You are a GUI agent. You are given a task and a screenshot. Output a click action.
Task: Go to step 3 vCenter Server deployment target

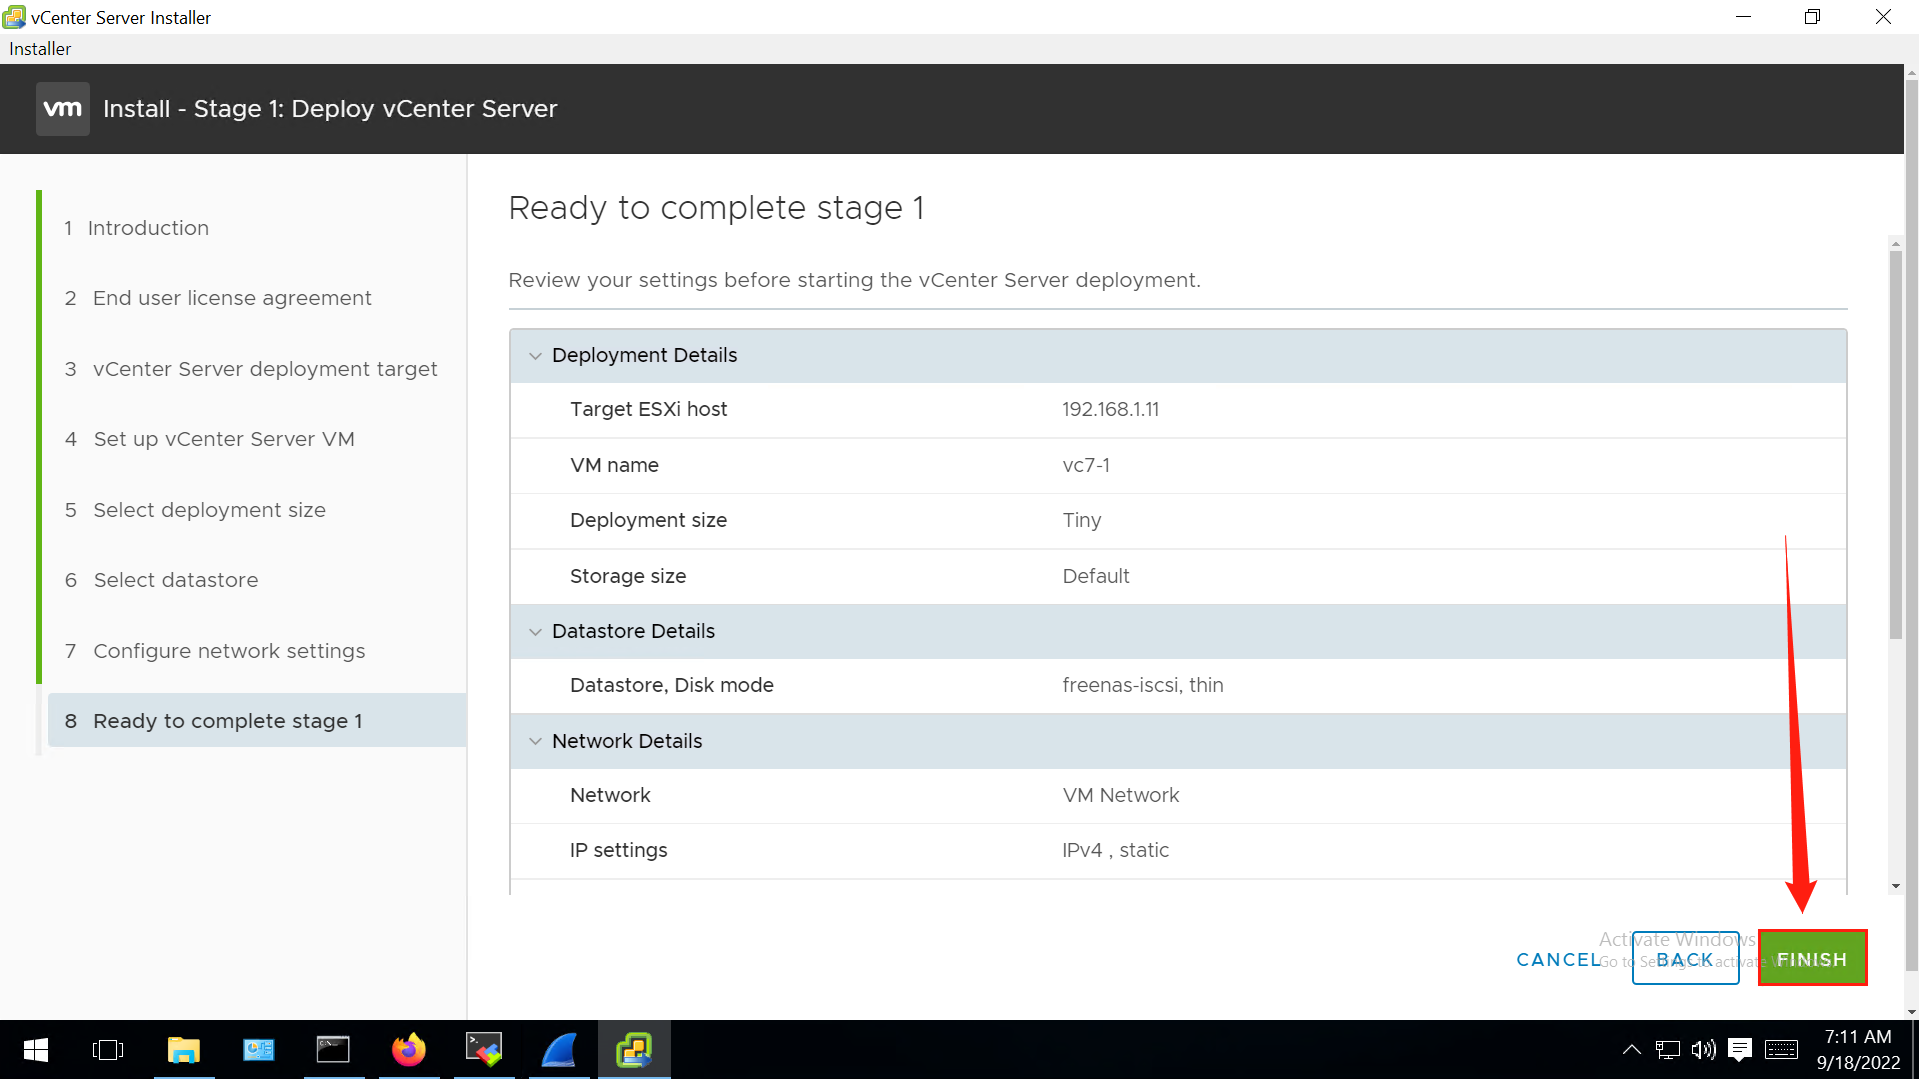[x=251, y=369]
